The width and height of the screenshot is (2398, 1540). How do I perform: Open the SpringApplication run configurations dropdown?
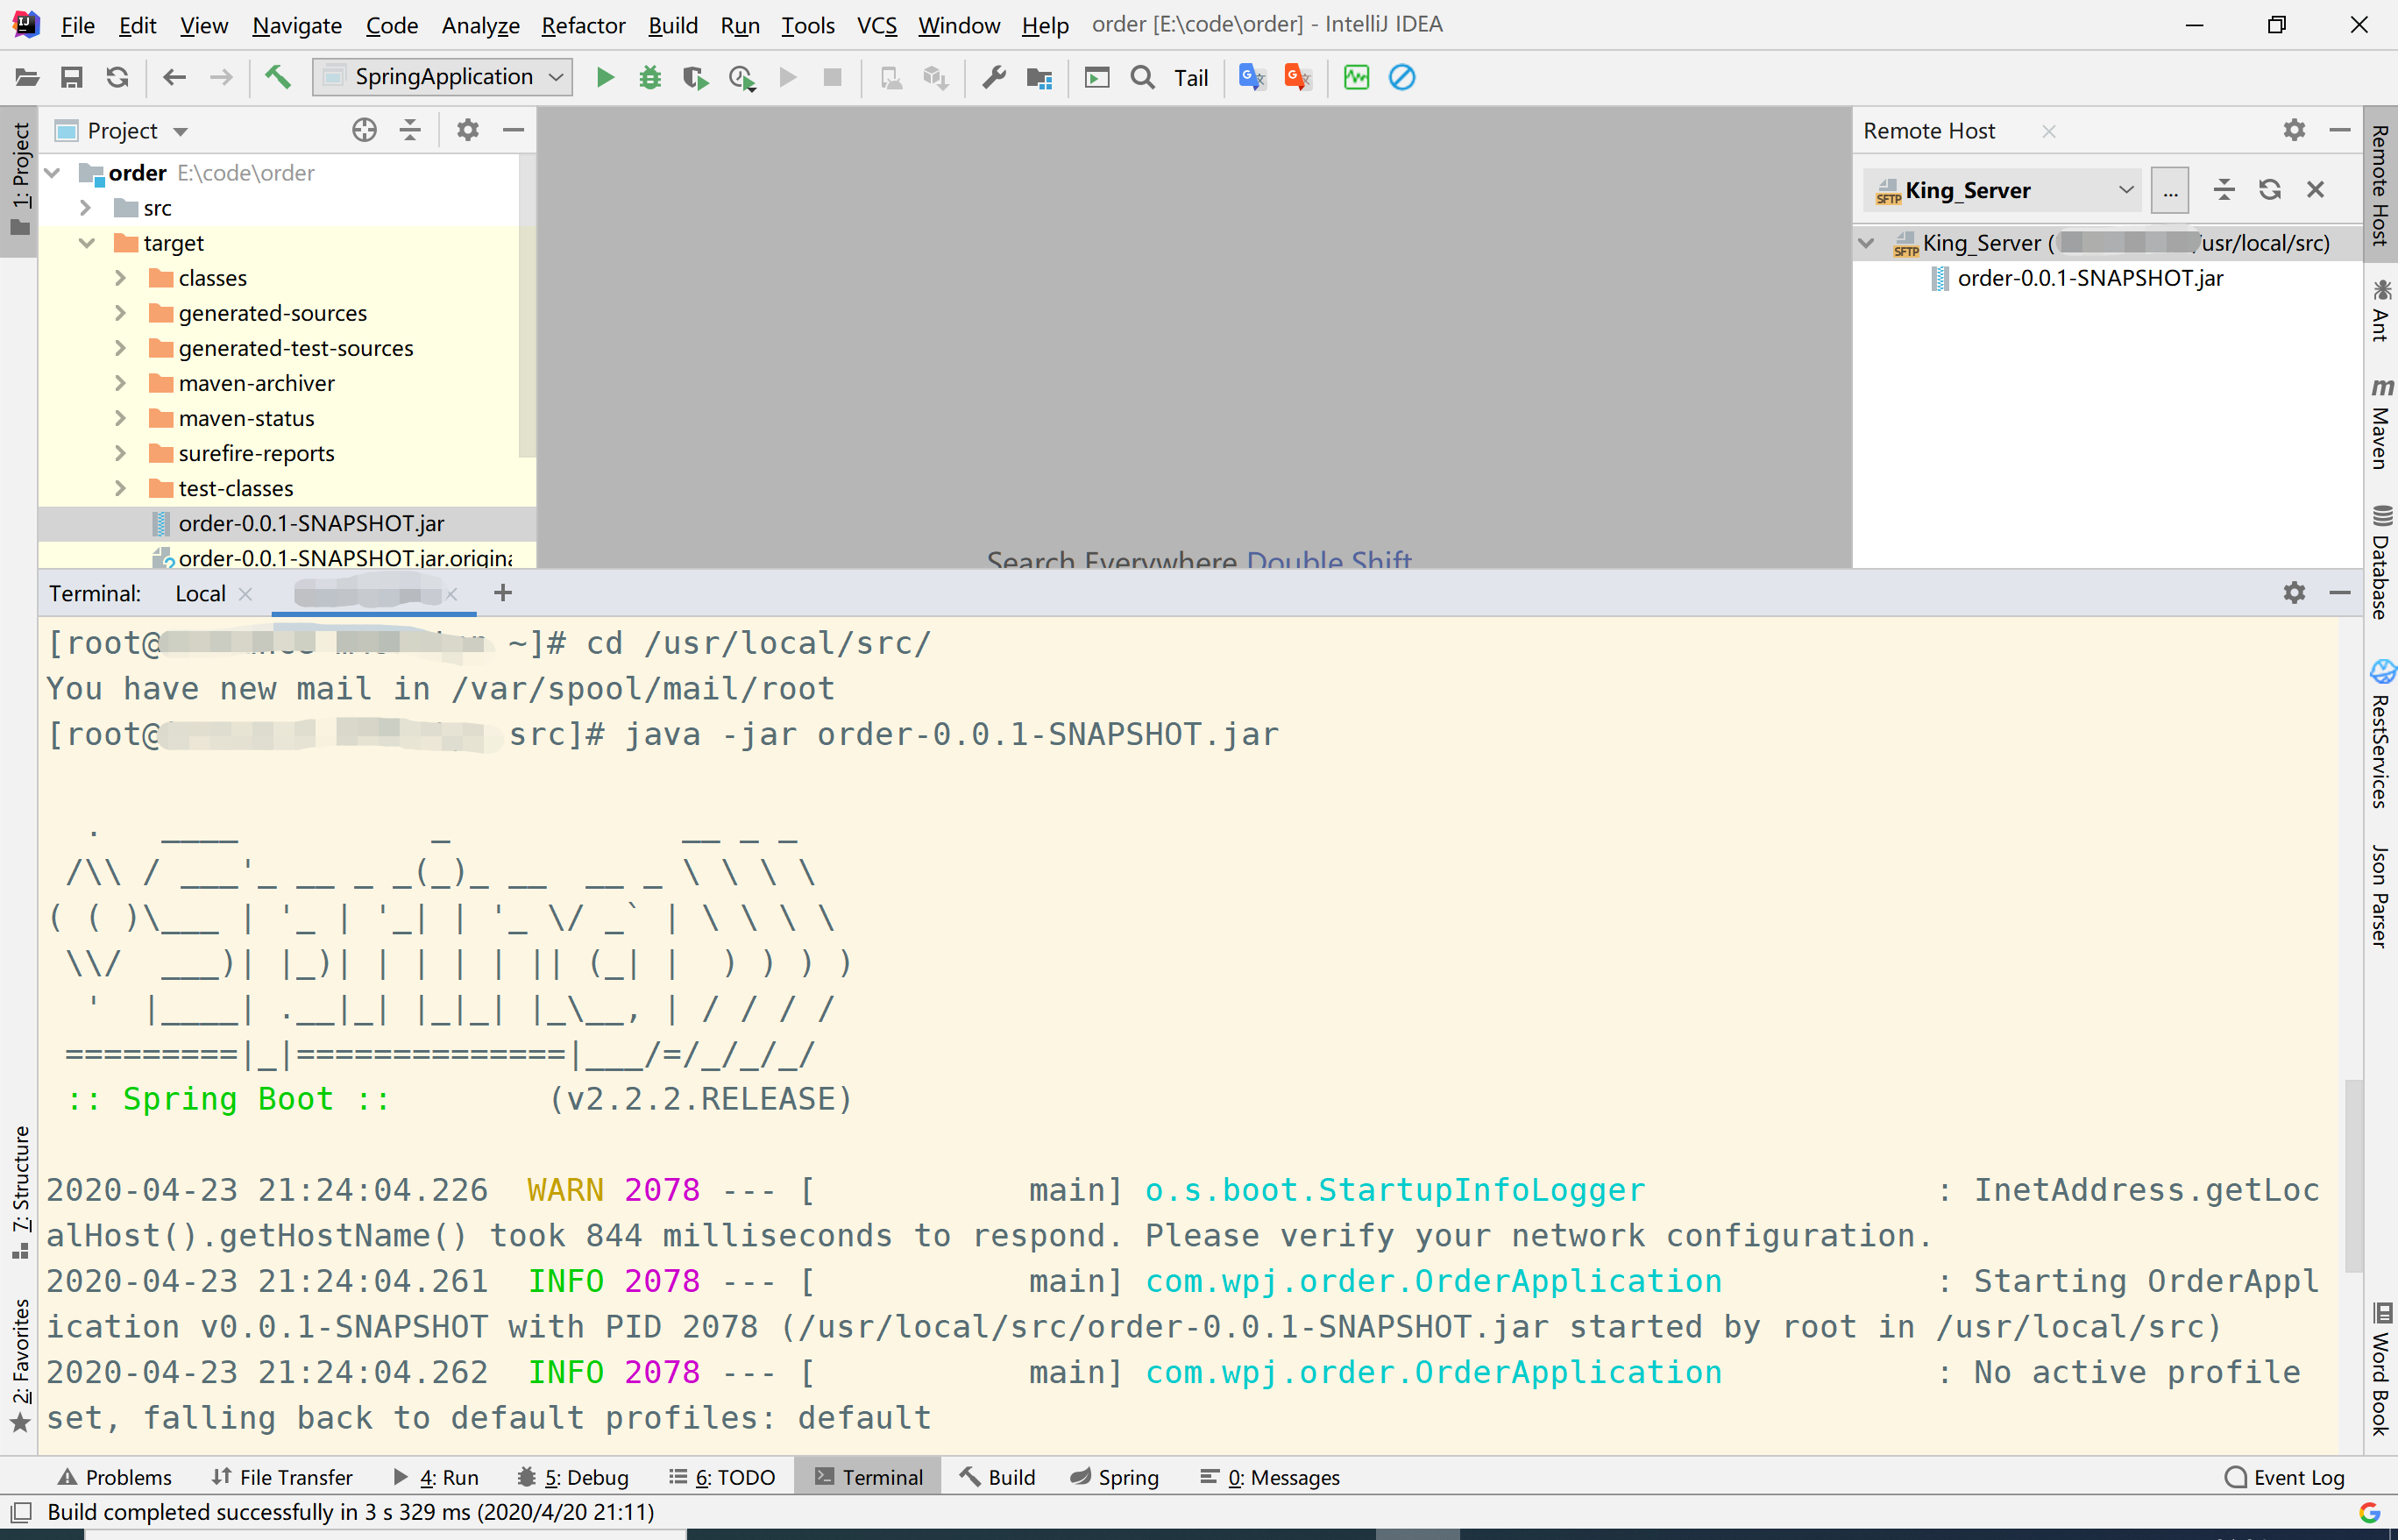pos(556,77)
